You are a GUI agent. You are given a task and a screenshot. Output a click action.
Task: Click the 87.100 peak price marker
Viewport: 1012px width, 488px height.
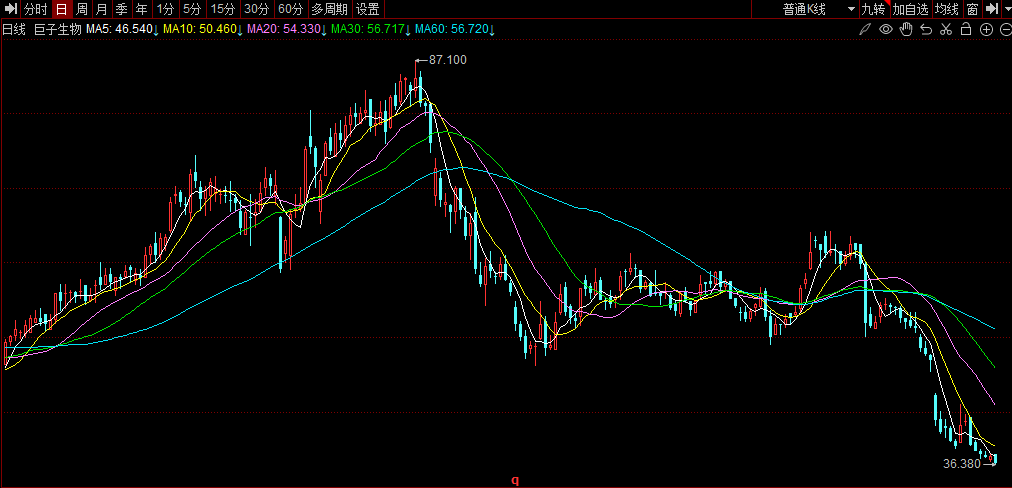point(447,60)
